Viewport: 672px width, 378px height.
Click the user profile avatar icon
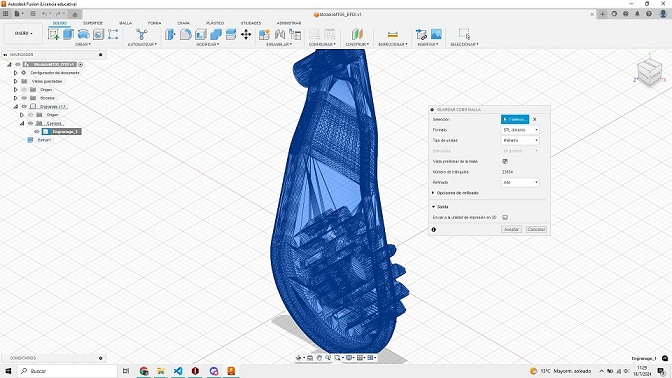[x=663, y=14]
